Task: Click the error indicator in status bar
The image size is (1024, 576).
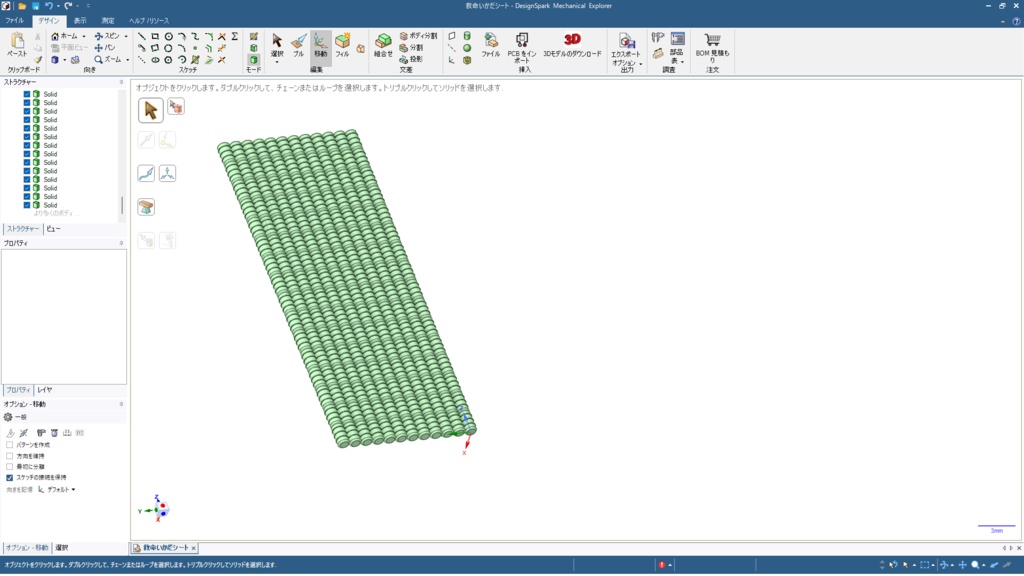Action: pos(662,565)
